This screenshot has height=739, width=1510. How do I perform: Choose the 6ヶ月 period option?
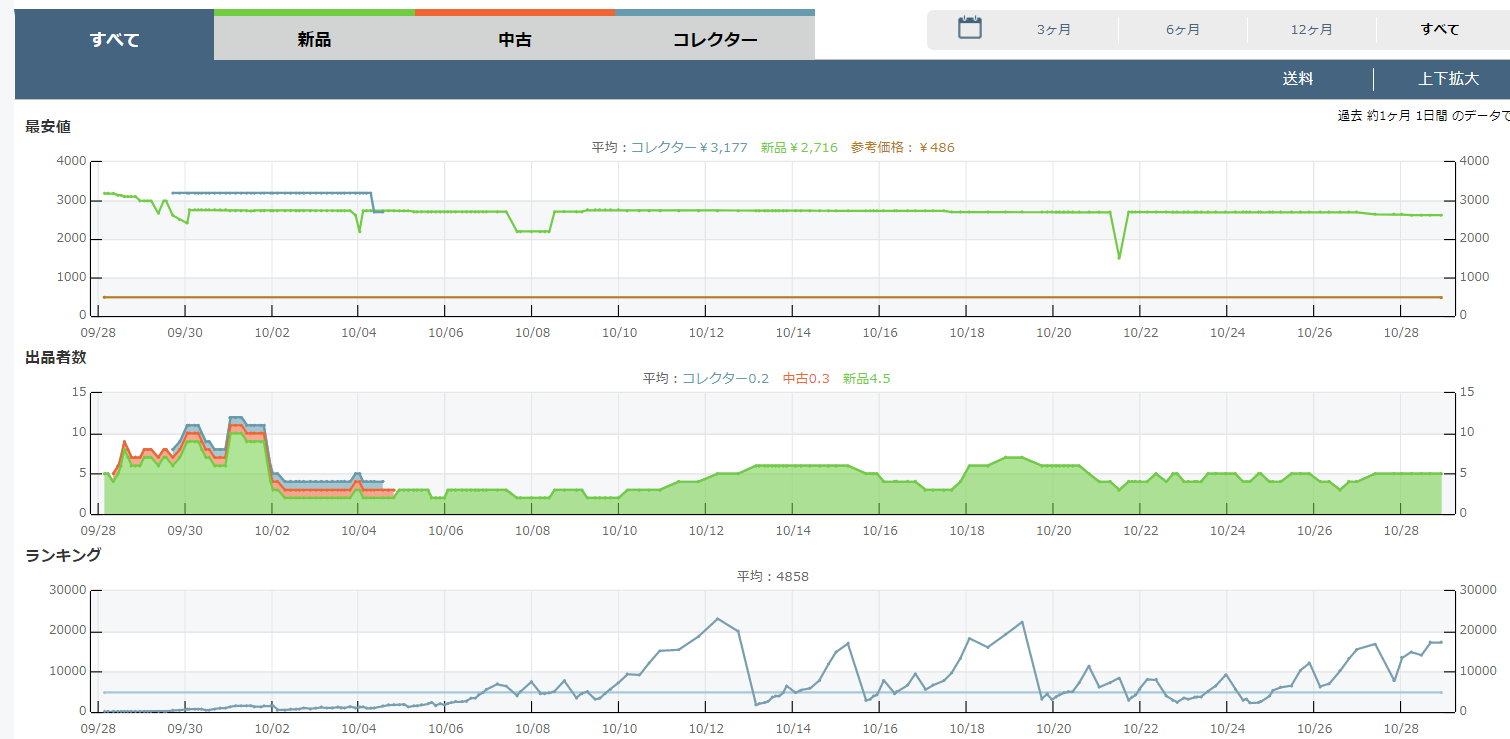(x=1182, y=30)
